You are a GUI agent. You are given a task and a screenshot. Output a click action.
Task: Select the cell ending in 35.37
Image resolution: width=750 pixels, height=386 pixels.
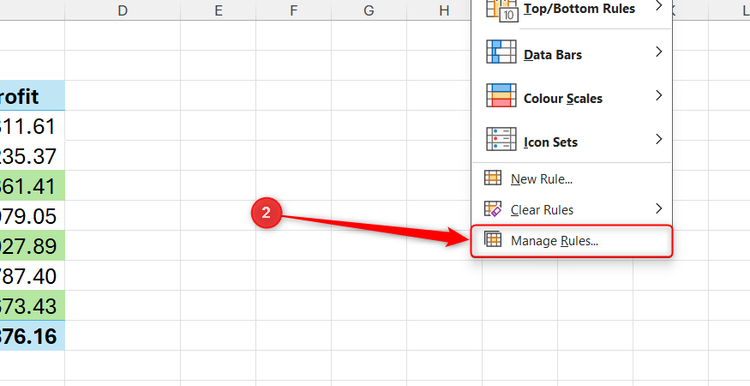(32, 156)
